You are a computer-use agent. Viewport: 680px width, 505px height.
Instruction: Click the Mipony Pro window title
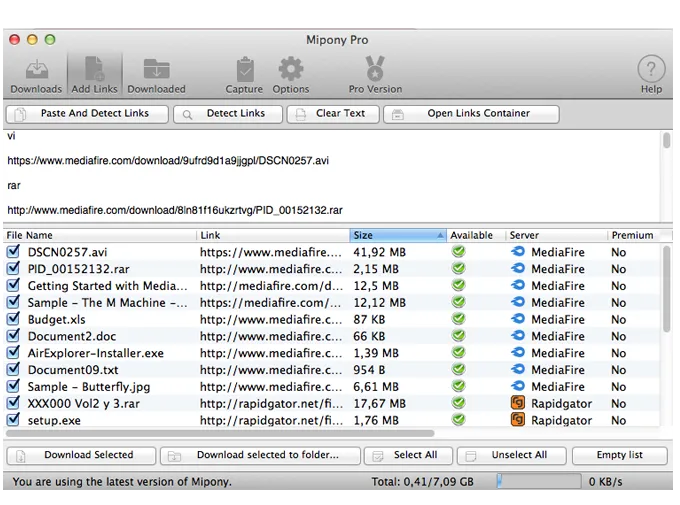pos(337,40)
